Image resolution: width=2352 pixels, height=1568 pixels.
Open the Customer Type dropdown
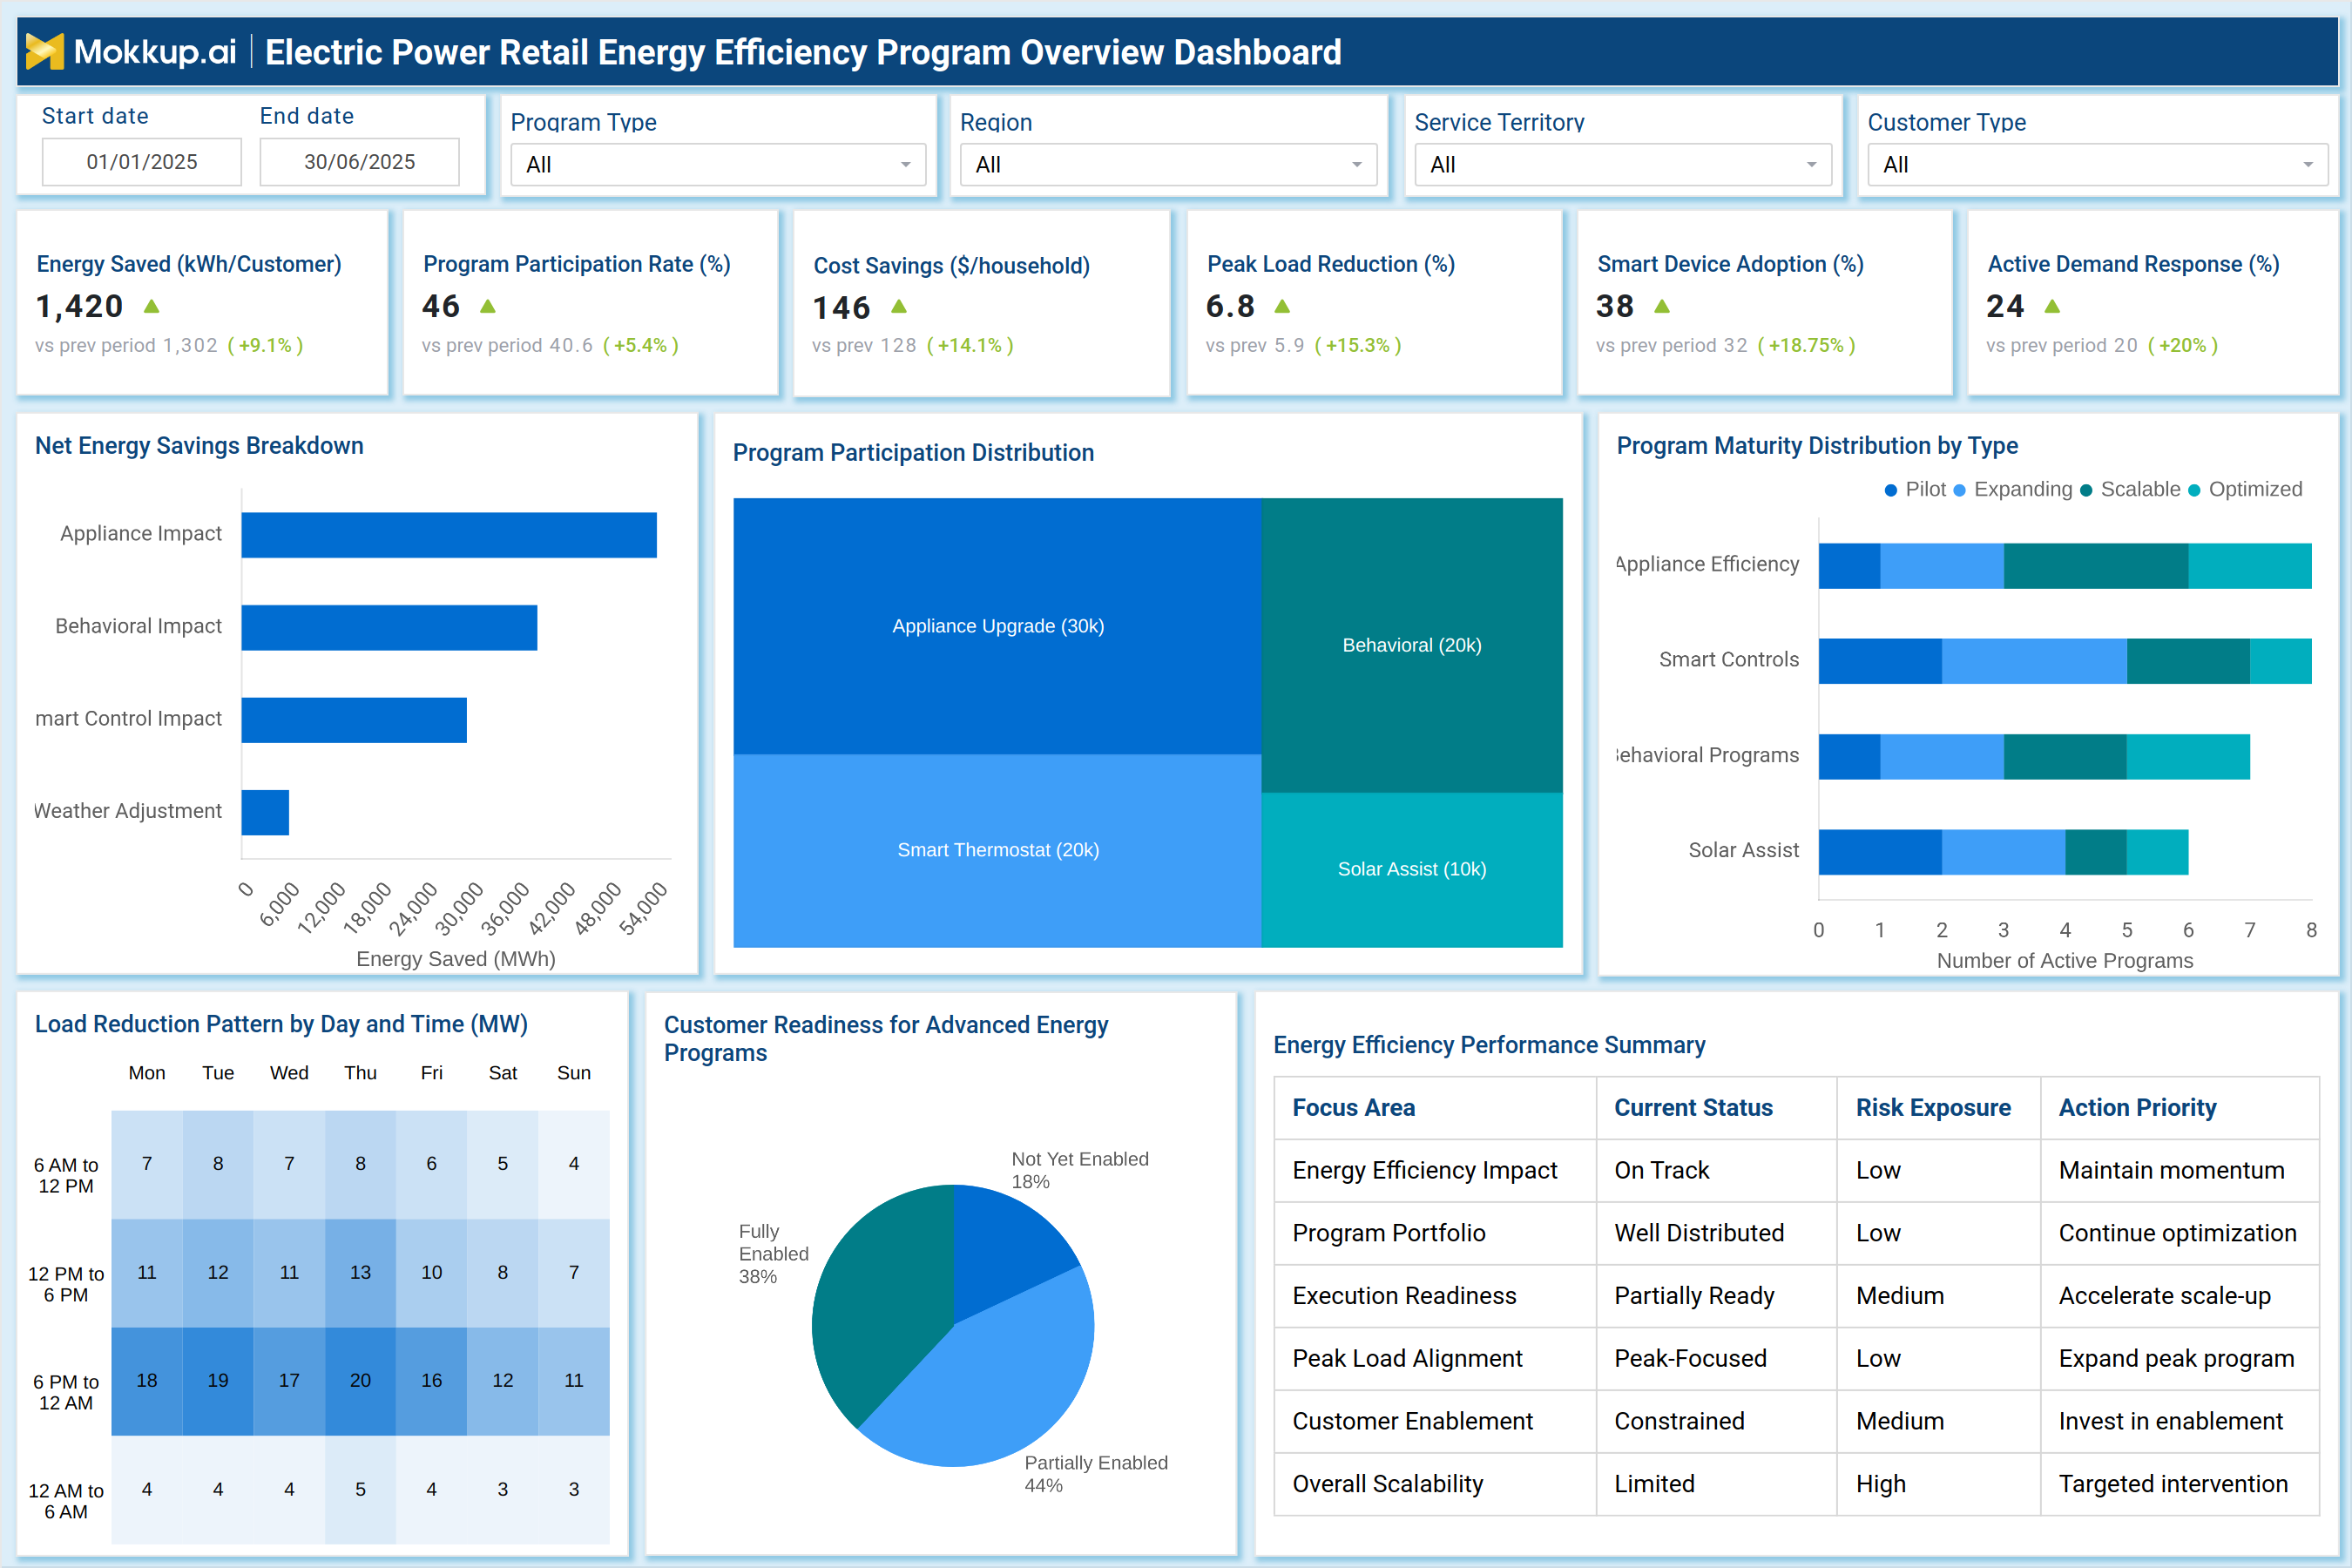2098,165
